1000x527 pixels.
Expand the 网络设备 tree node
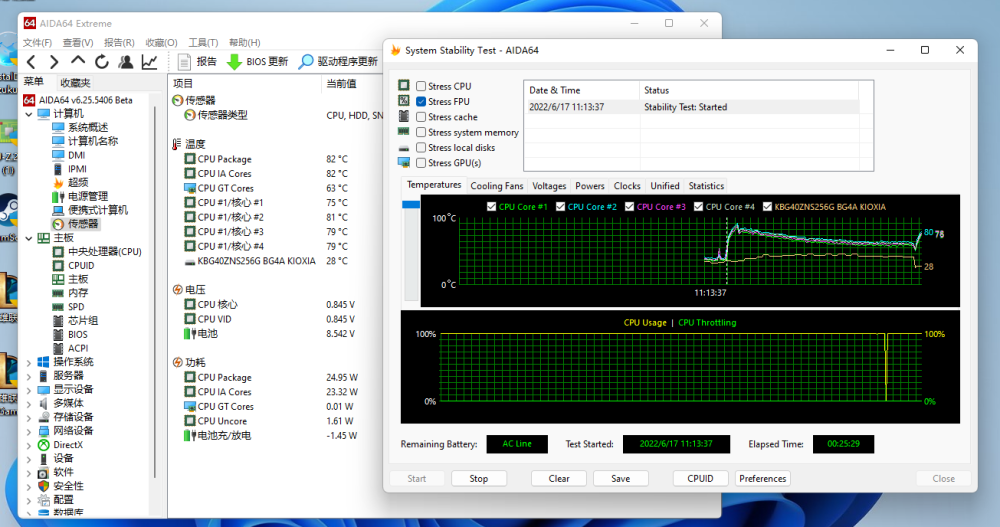(x=29, y=431)
